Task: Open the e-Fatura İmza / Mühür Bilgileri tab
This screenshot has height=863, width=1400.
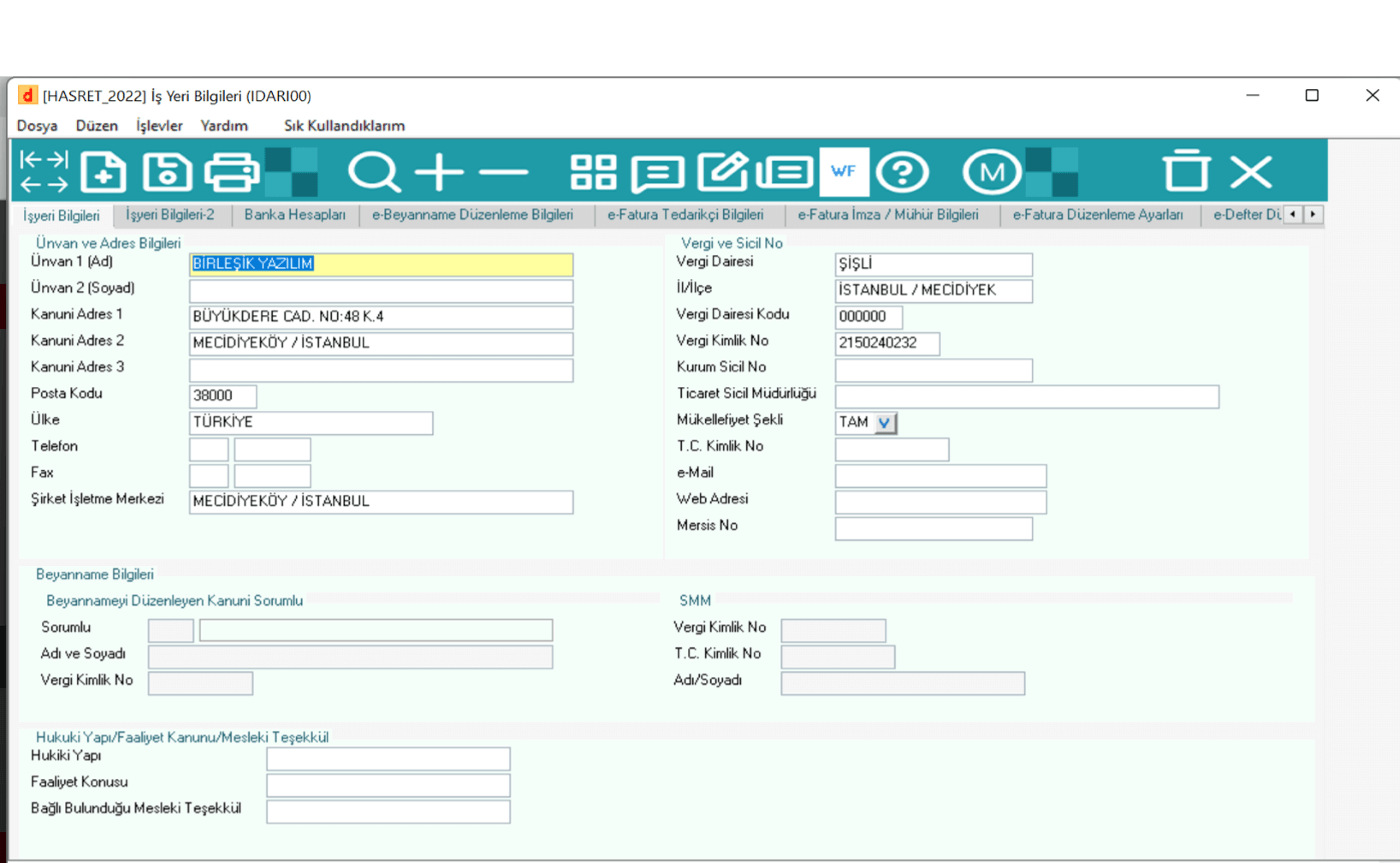Action: pos(887,215)
